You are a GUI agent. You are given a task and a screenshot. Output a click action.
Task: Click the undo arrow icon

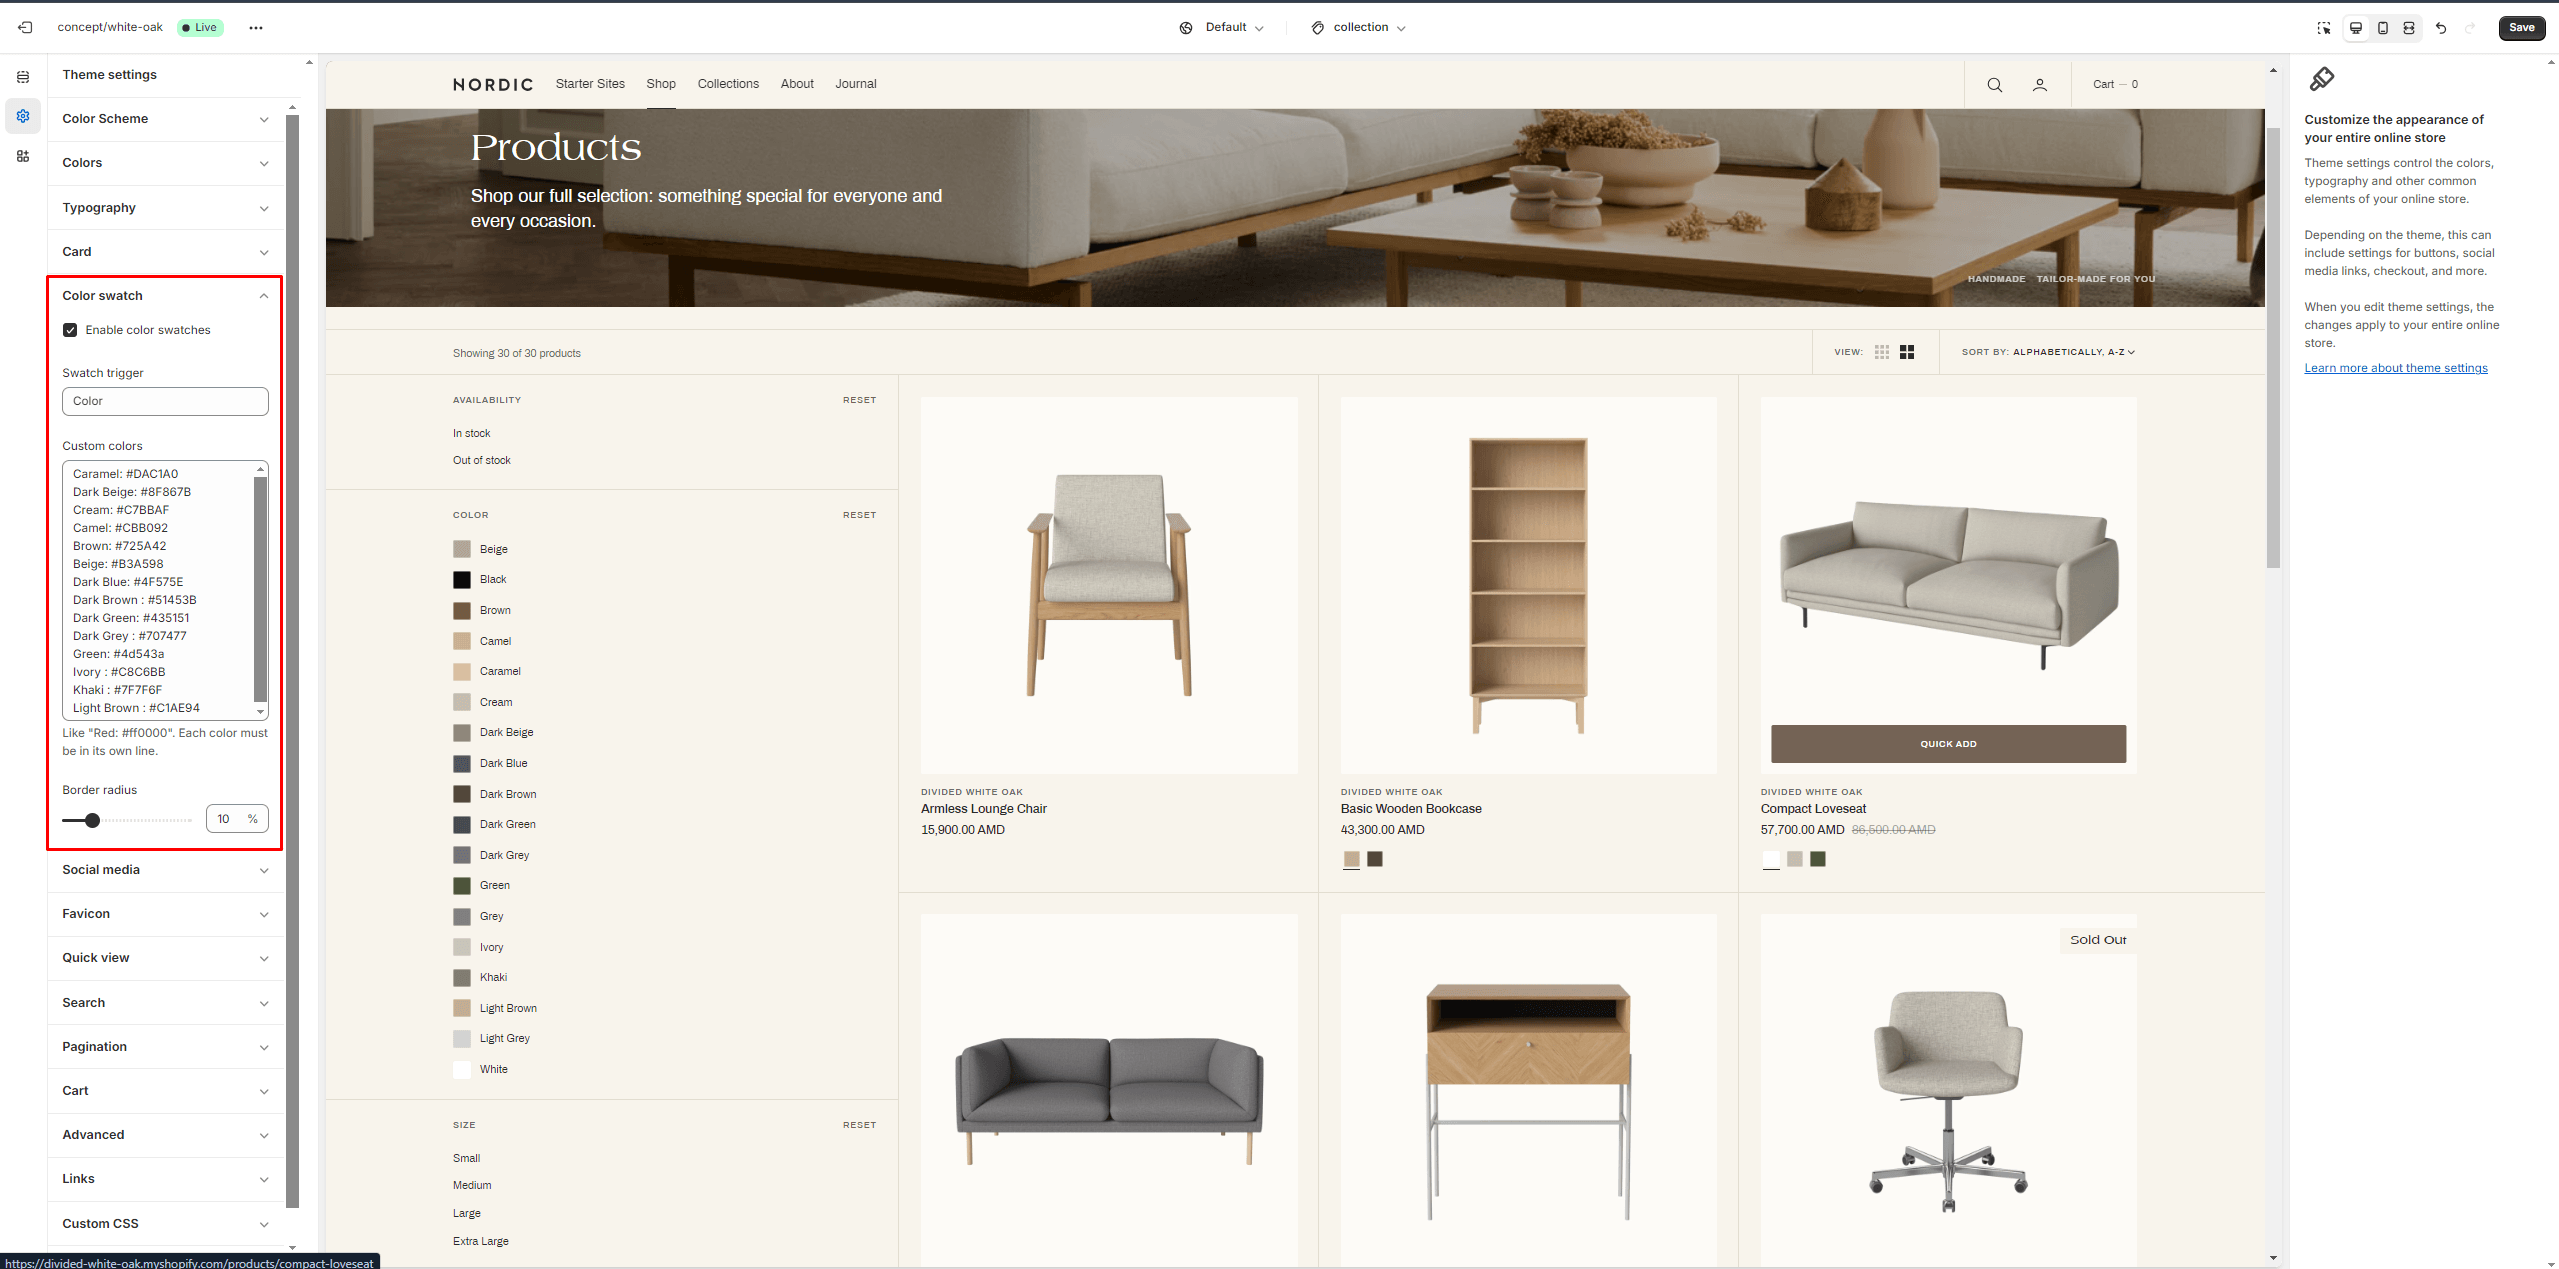2441,28
